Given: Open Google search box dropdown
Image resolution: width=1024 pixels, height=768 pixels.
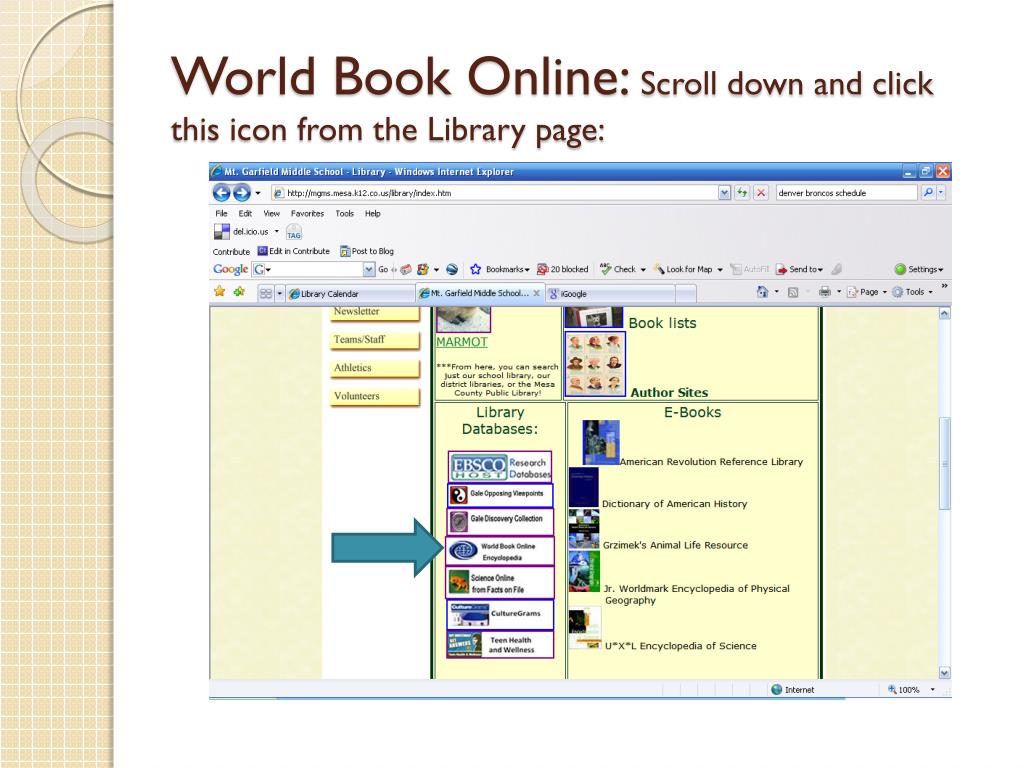Looking at the screenshot, I should [368, 269].
